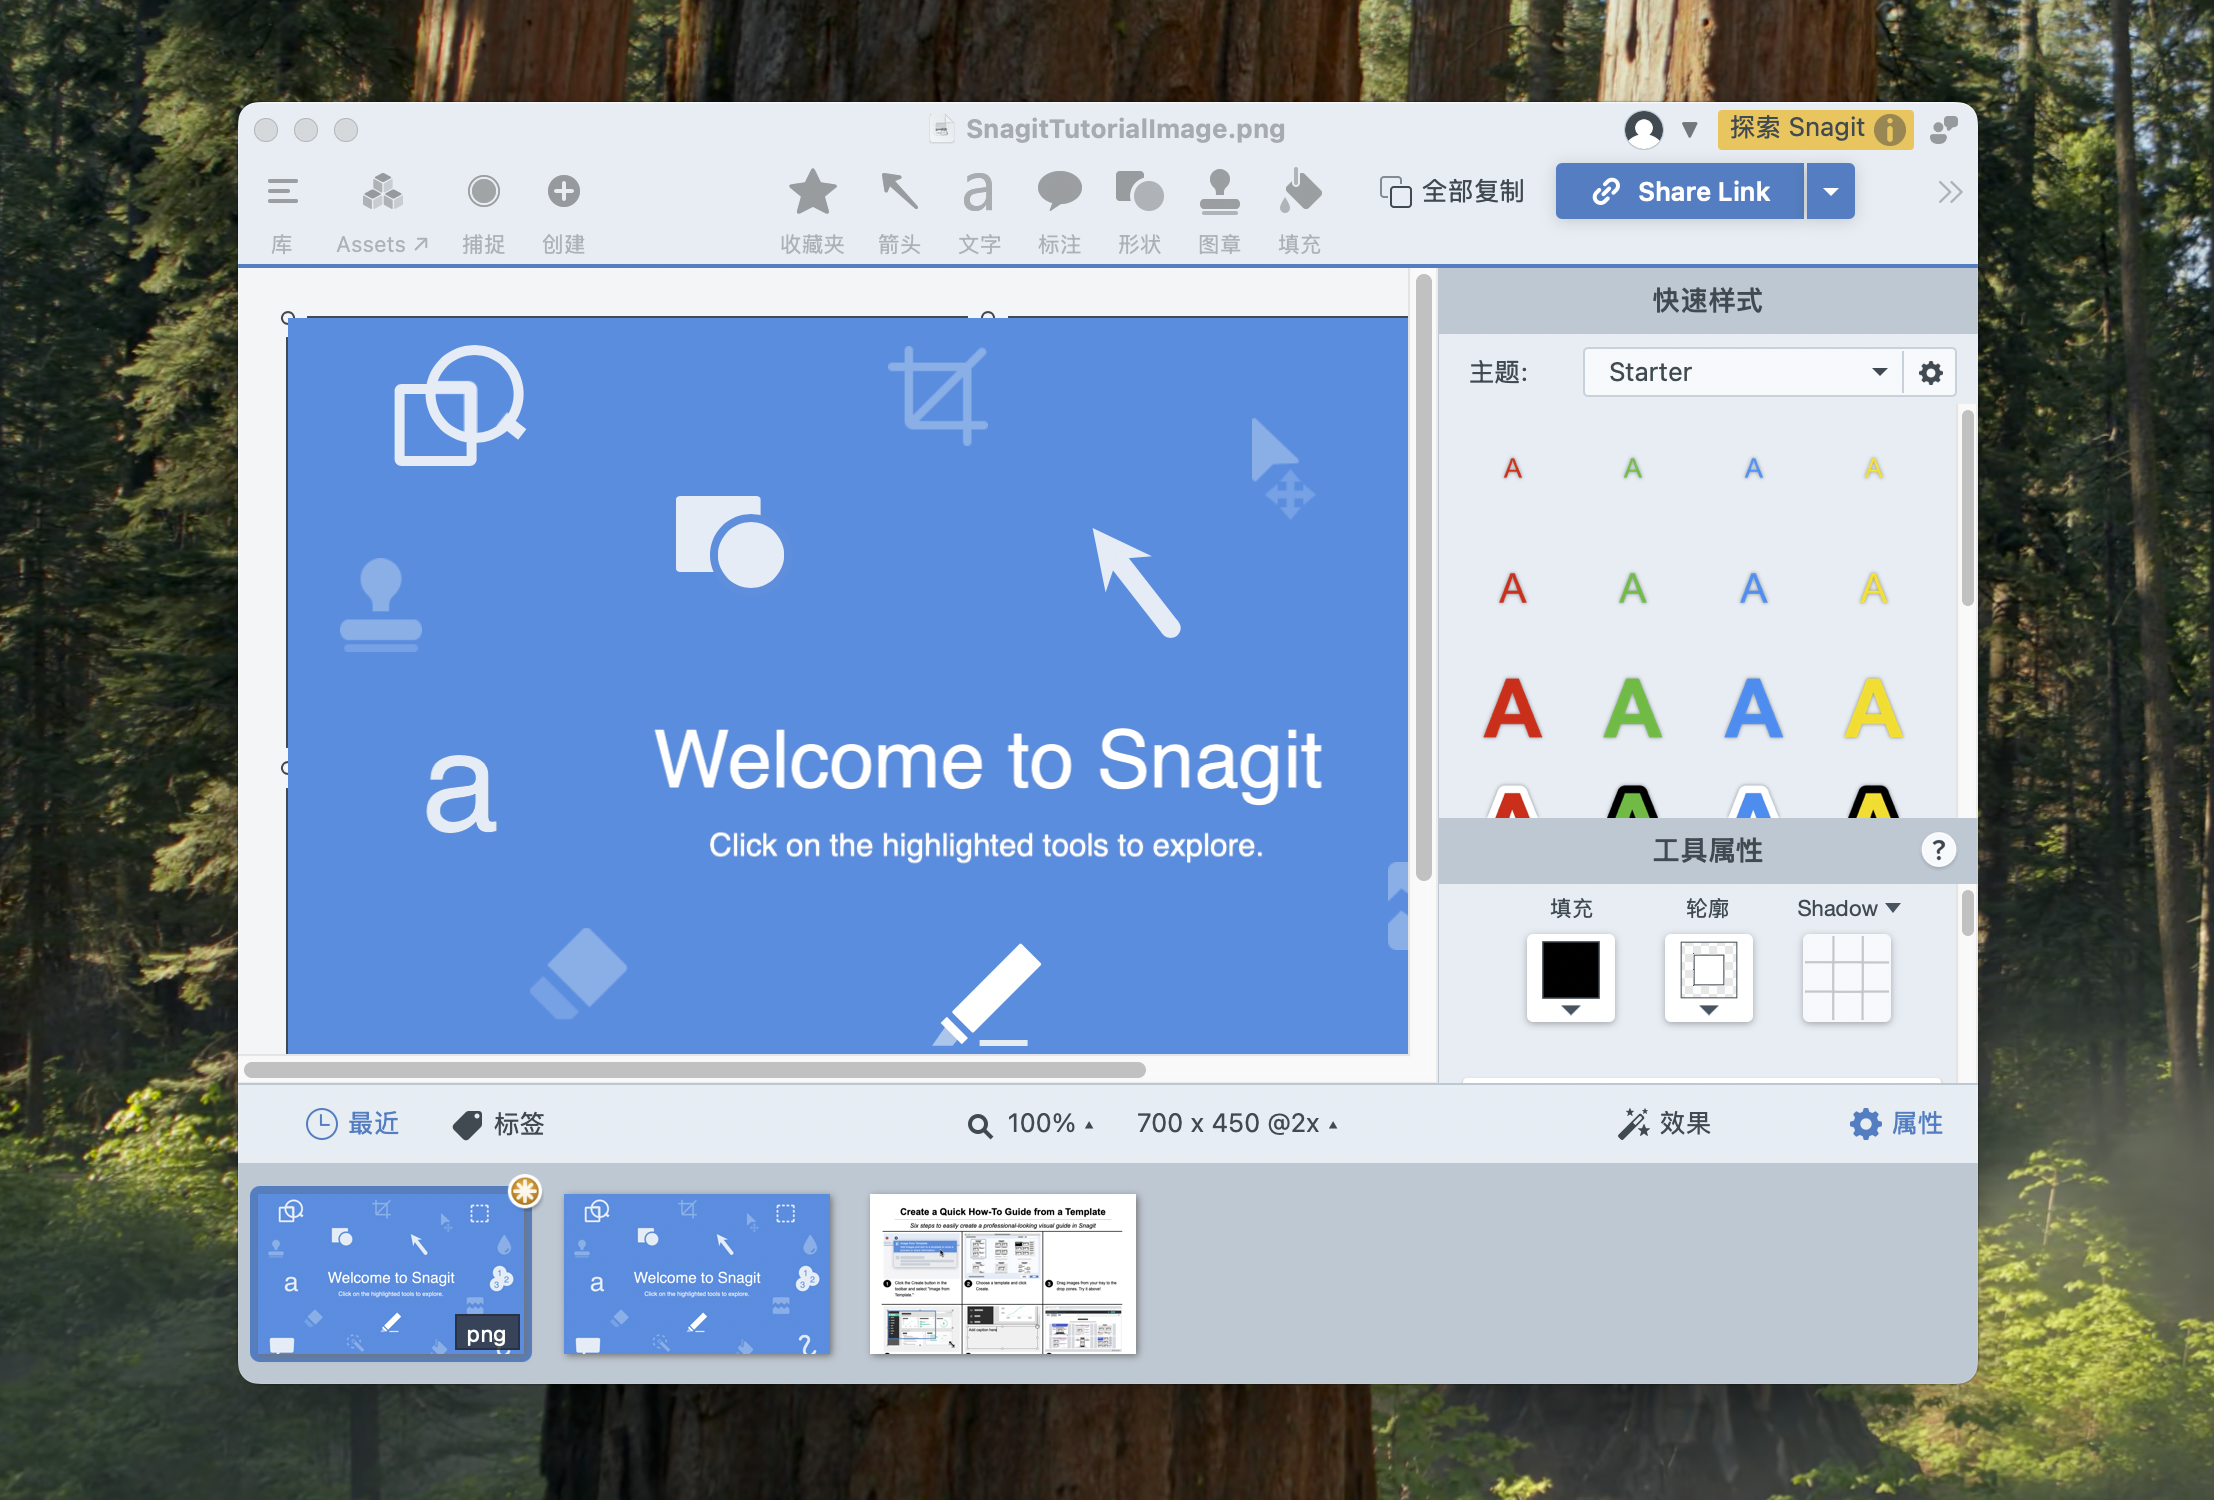The width and height of the screenshot is (2214, 1500).
Task: Open the Shadow direction grid
Action: click(1847, 977)
